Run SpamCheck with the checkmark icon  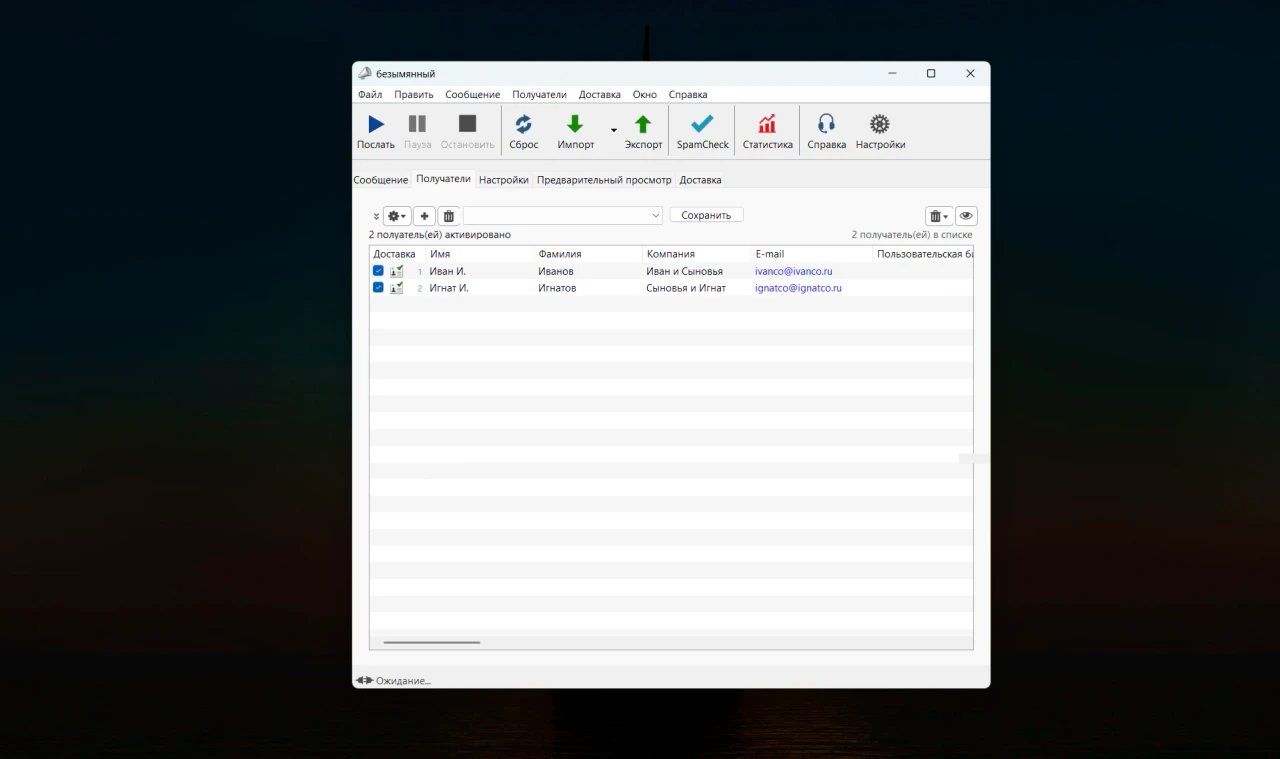coord(702,124)
